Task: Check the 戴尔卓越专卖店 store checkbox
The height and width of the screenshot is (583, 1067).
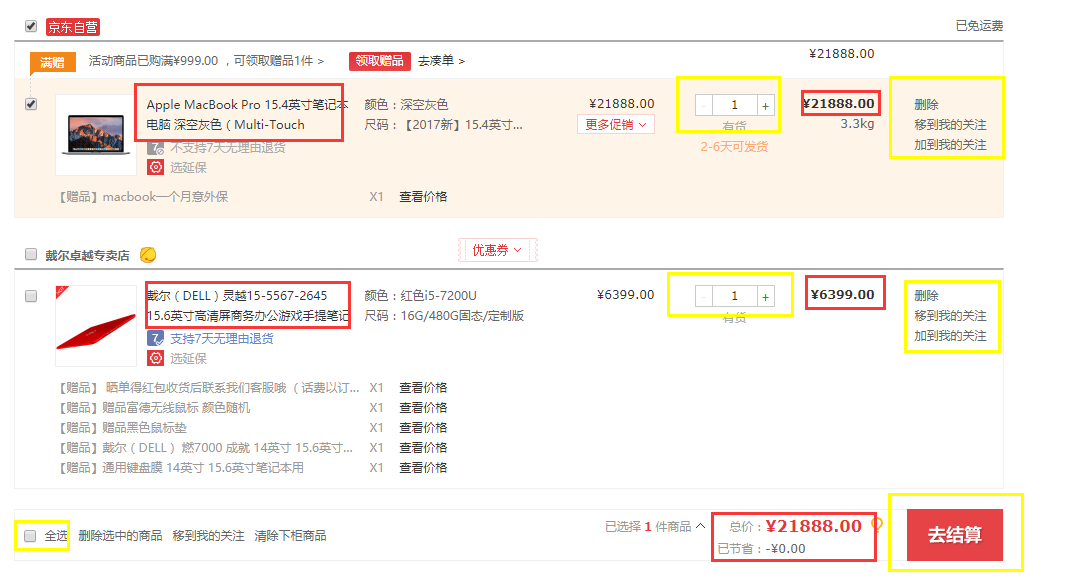Action: 31,255
